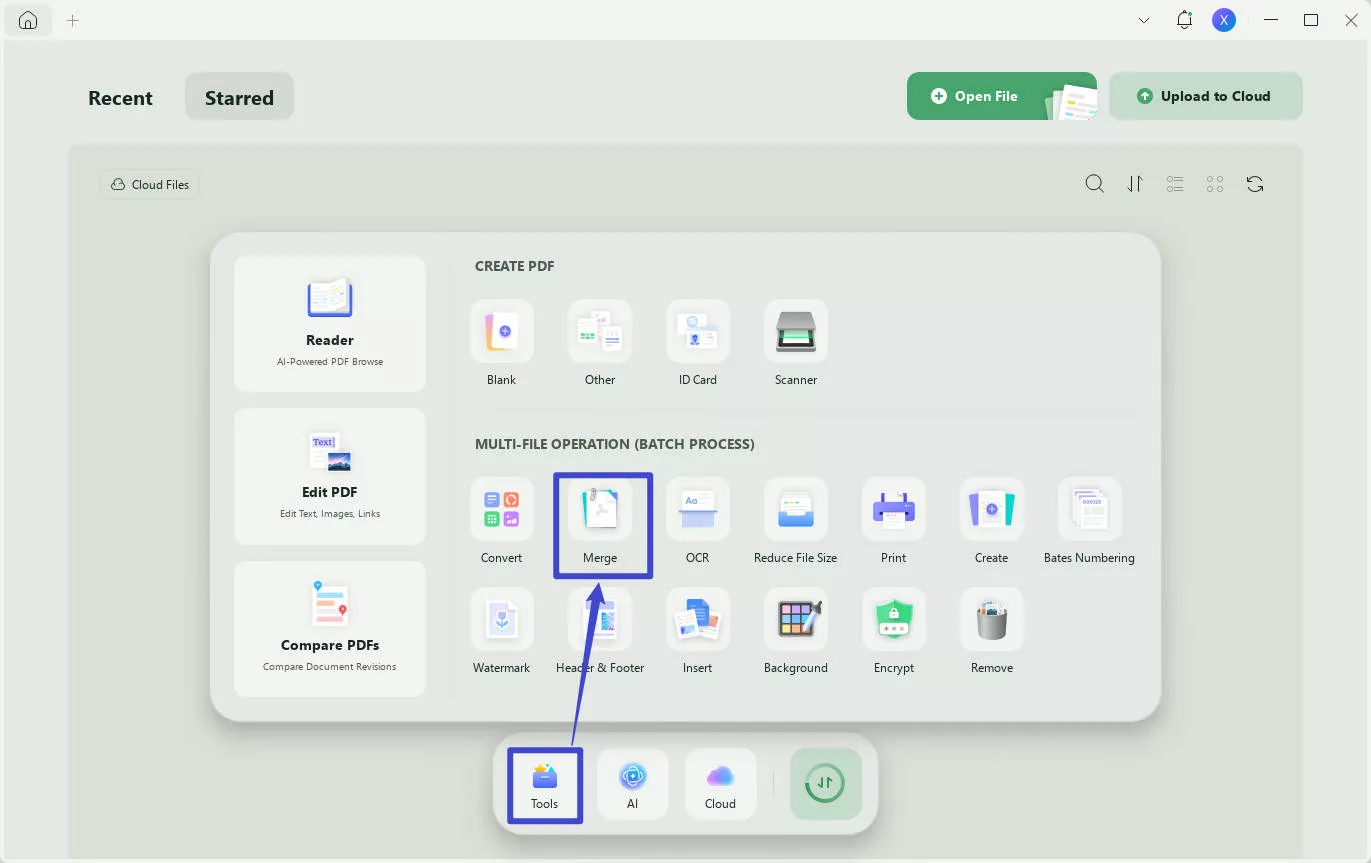Click the Open File button

[x=1001, y=96]
